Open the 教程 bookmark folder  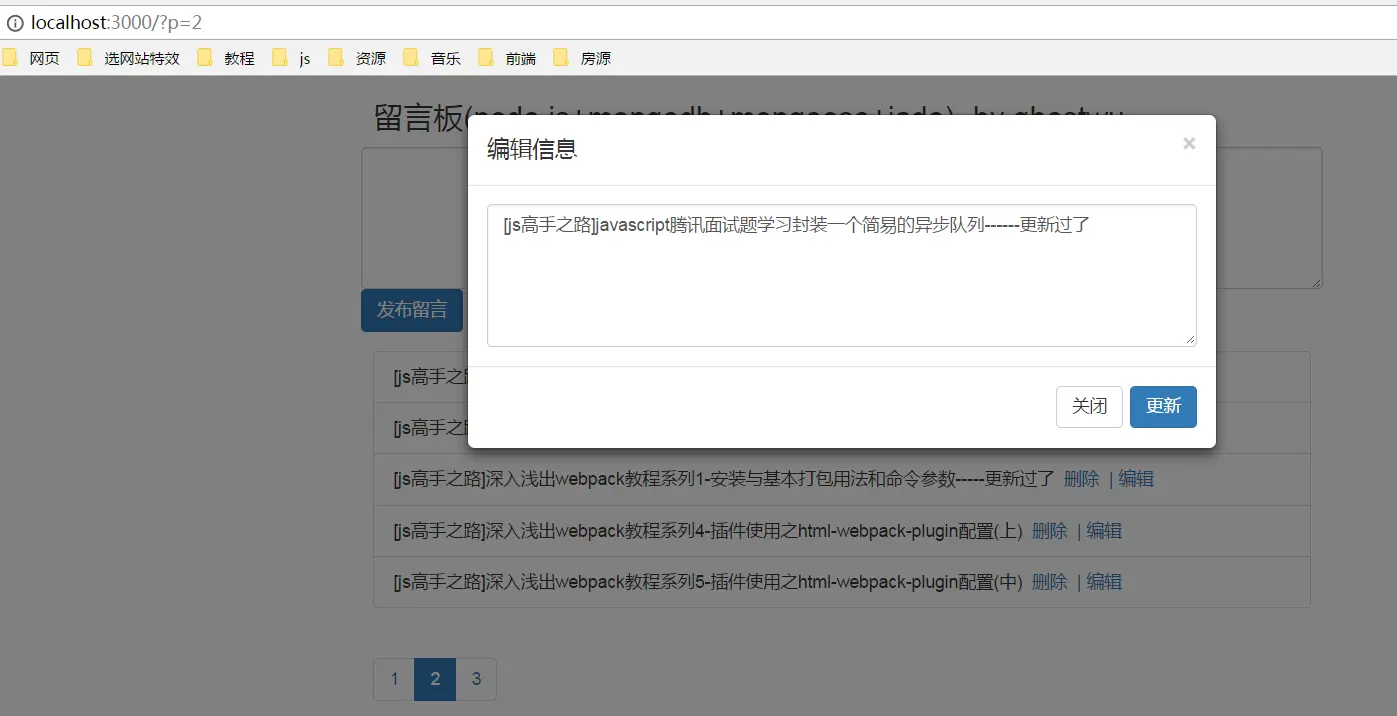(x=226, y=58)
